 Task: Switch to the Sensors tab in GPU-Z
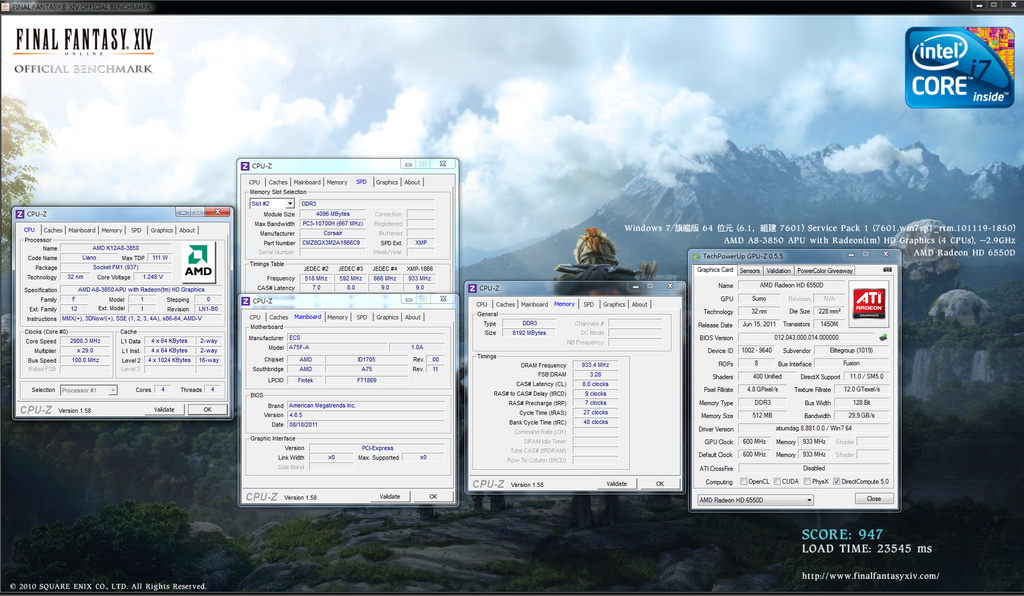pyautogui.click(x=749, y=271)
